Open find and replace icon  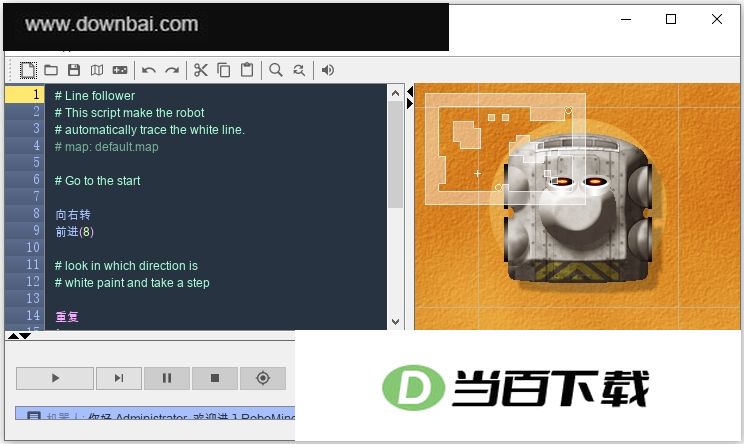tap(299, 70)
